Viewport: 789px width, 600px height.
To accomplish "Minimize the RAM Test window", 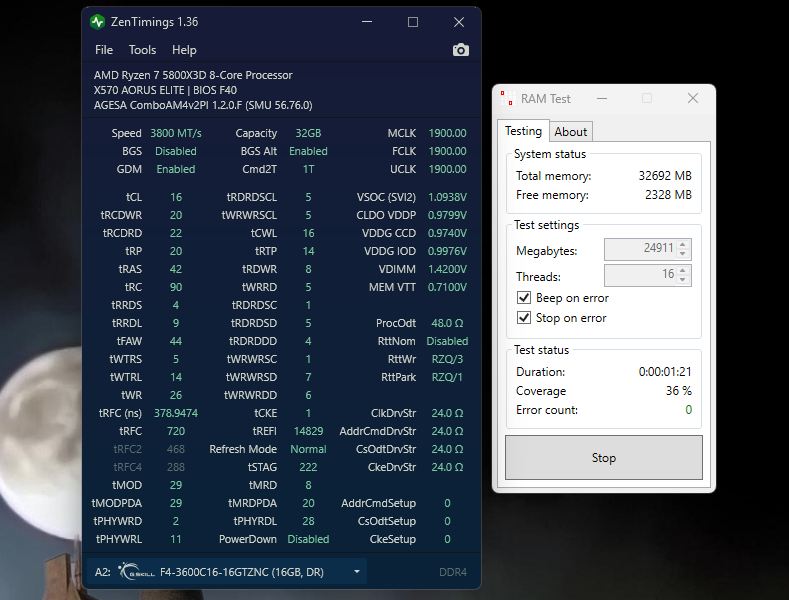I will pos(602,98).
